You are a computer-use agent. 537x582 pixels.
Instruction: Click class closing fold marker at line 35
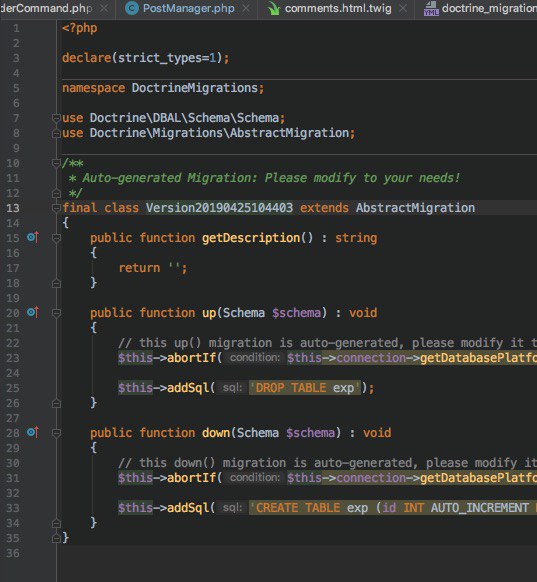coord(56,538)
